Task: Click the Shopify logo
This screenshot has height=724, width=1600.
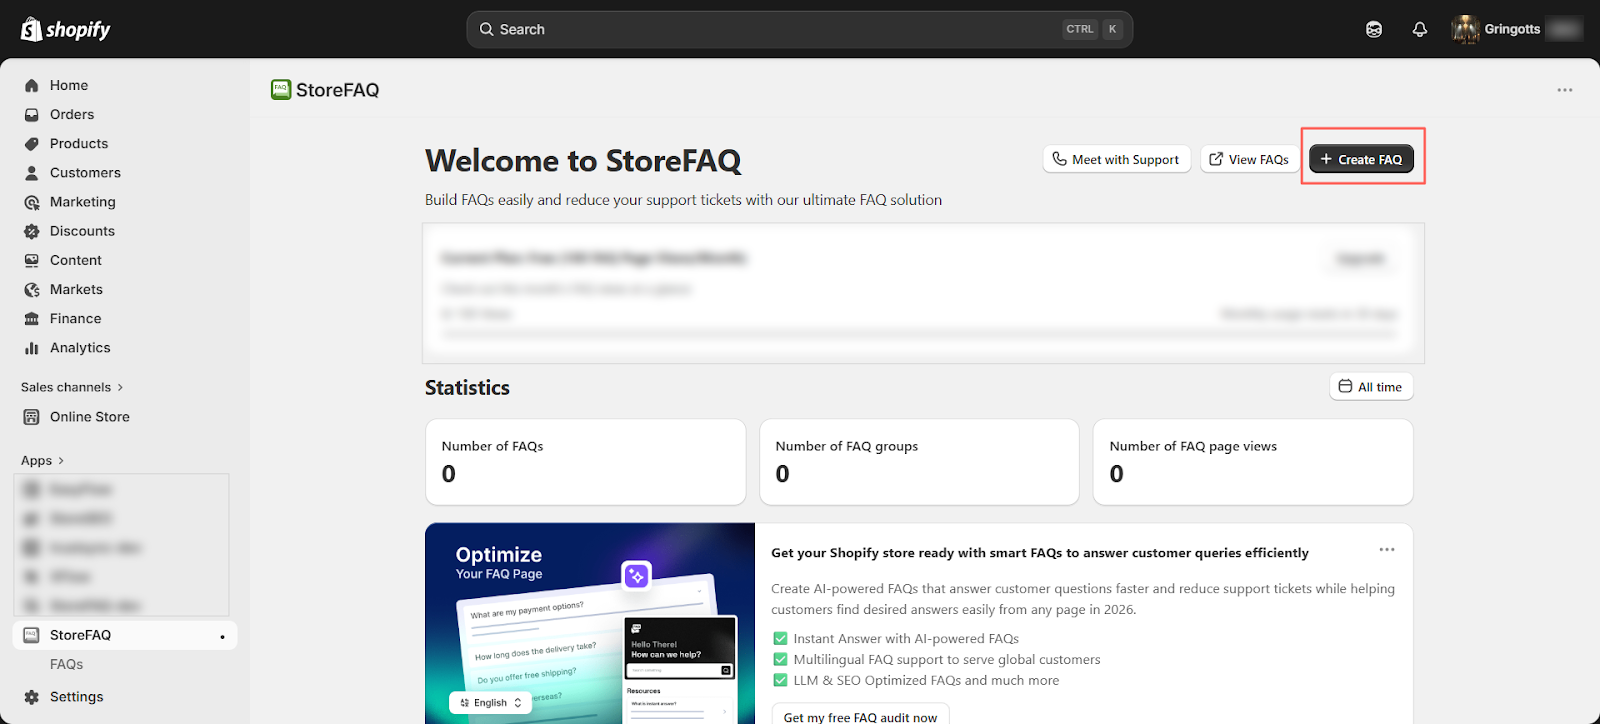Action: click(66, 29)
